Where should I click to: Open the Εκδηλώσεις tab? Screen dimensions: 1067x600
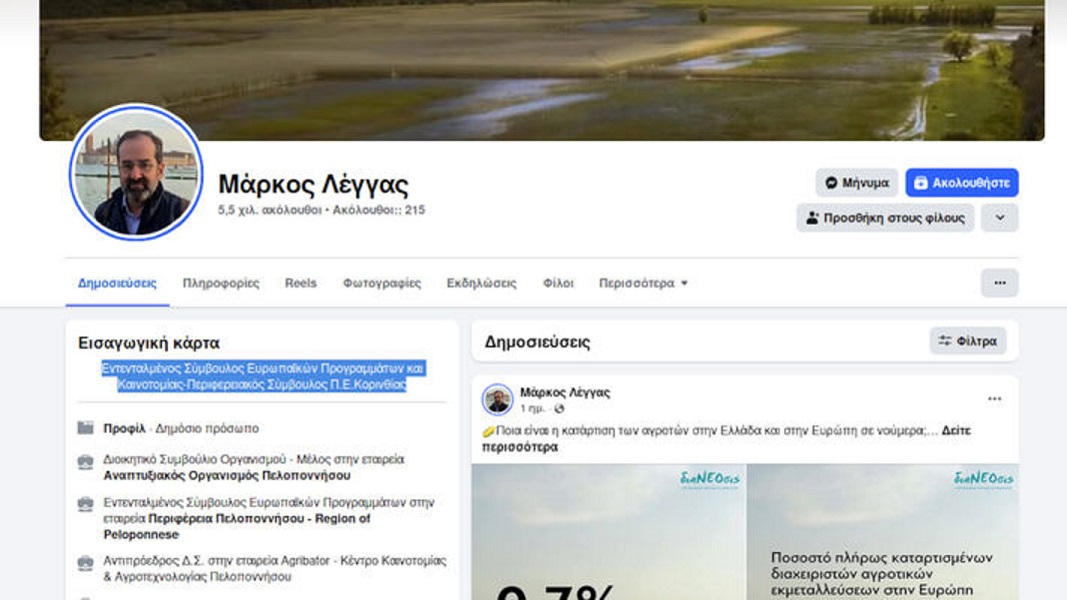[x=481, y=283]
